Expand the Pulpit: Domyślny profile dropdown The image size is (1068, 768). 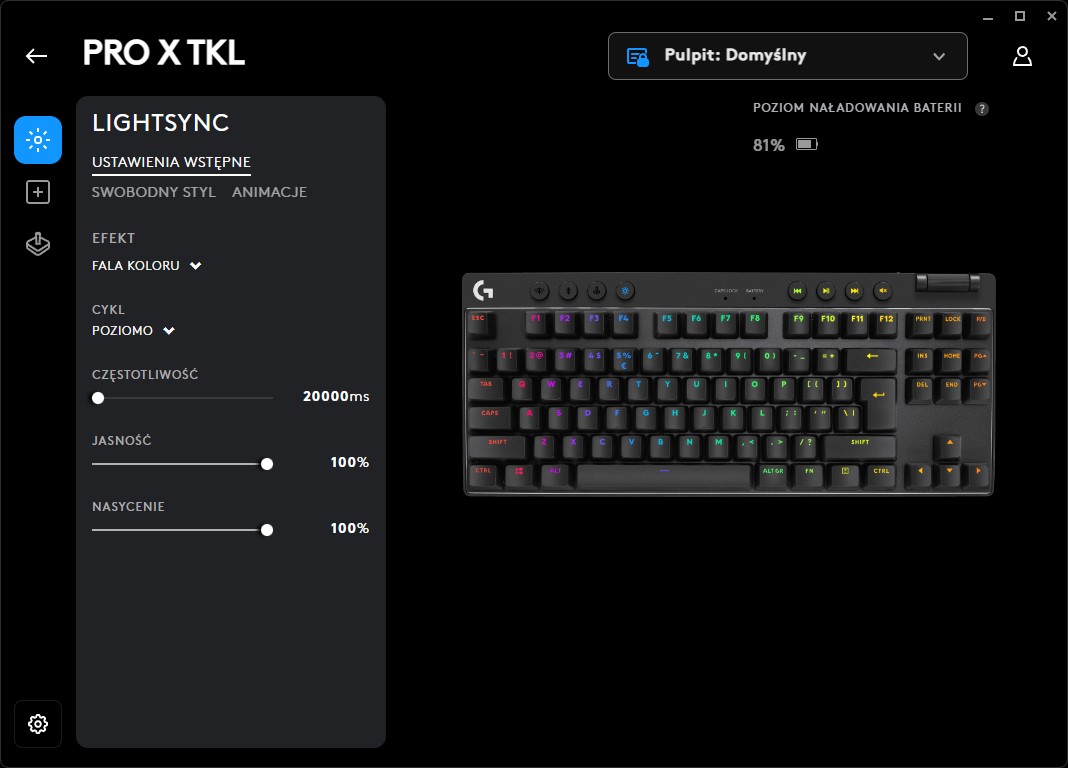787,56
